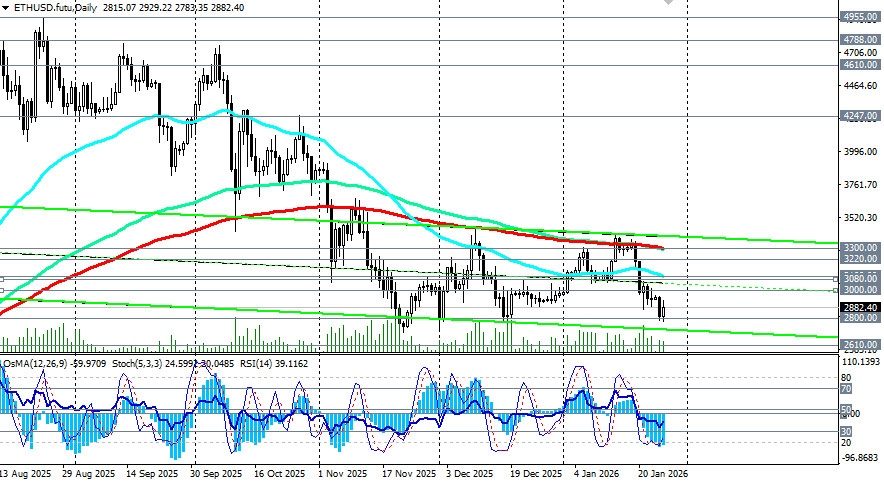
Task: Grab the left handle of 3080 line
Action: (3, 279)
